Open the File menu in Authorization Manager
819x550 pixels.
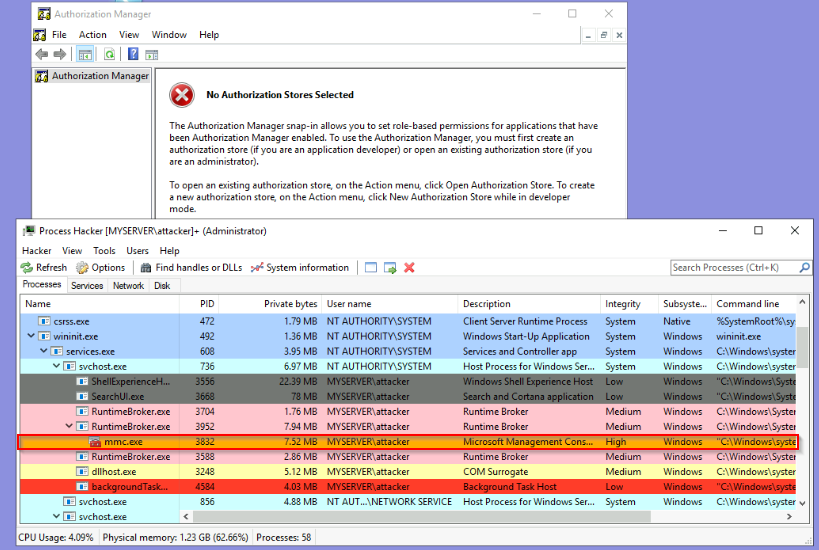(59, 34)
